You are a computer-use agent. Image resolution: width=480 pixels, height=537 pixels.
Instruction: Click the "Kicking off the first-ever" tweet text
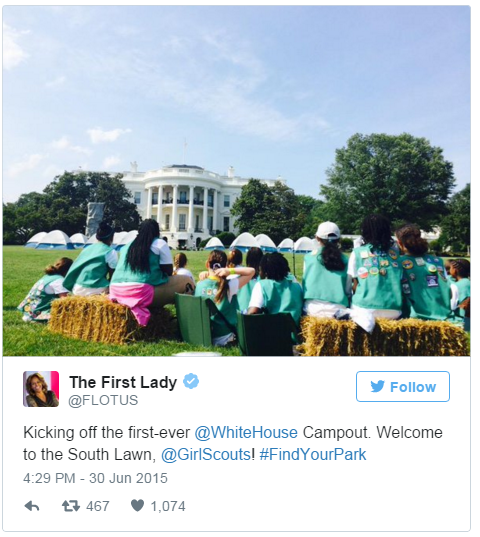(106, 433)
